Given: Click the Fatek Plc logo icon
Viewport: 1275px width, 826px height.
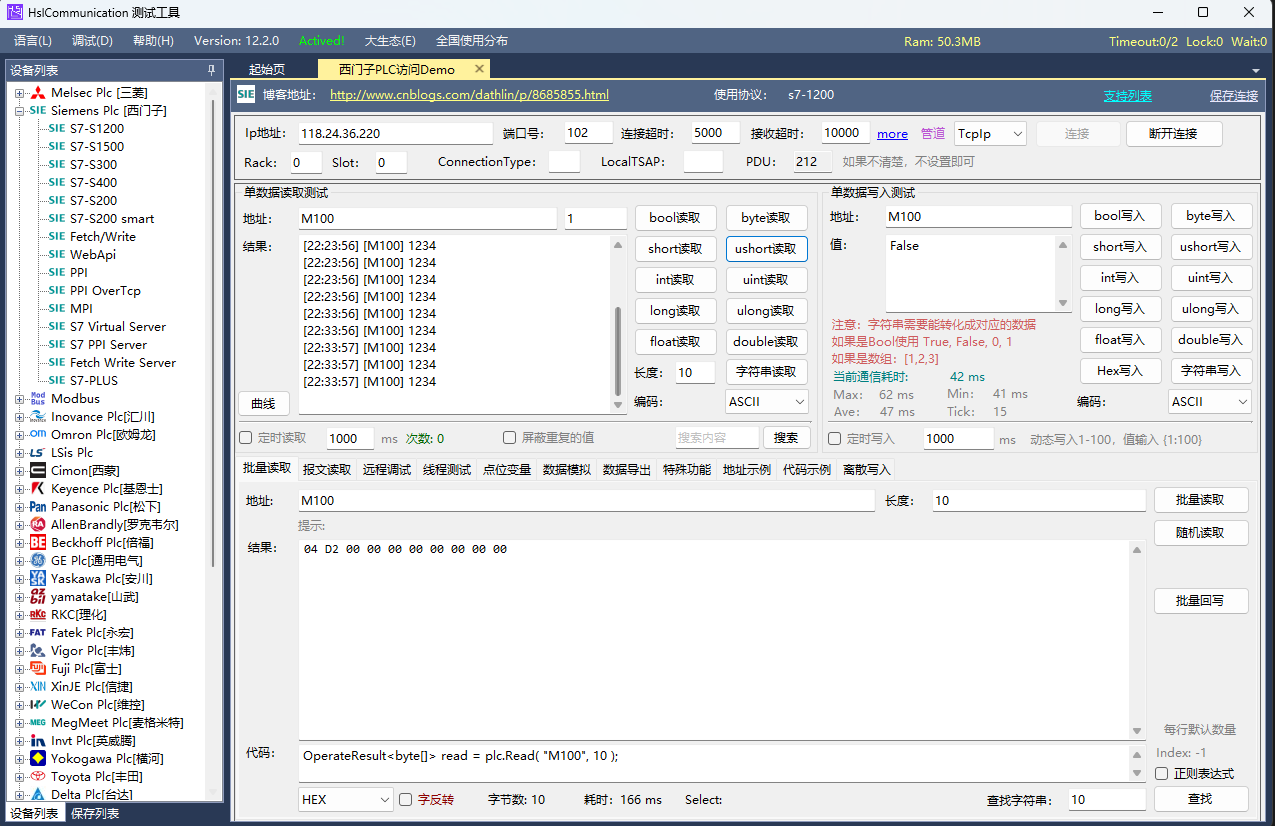Looking at the screenshot, I should coord(38,633).
